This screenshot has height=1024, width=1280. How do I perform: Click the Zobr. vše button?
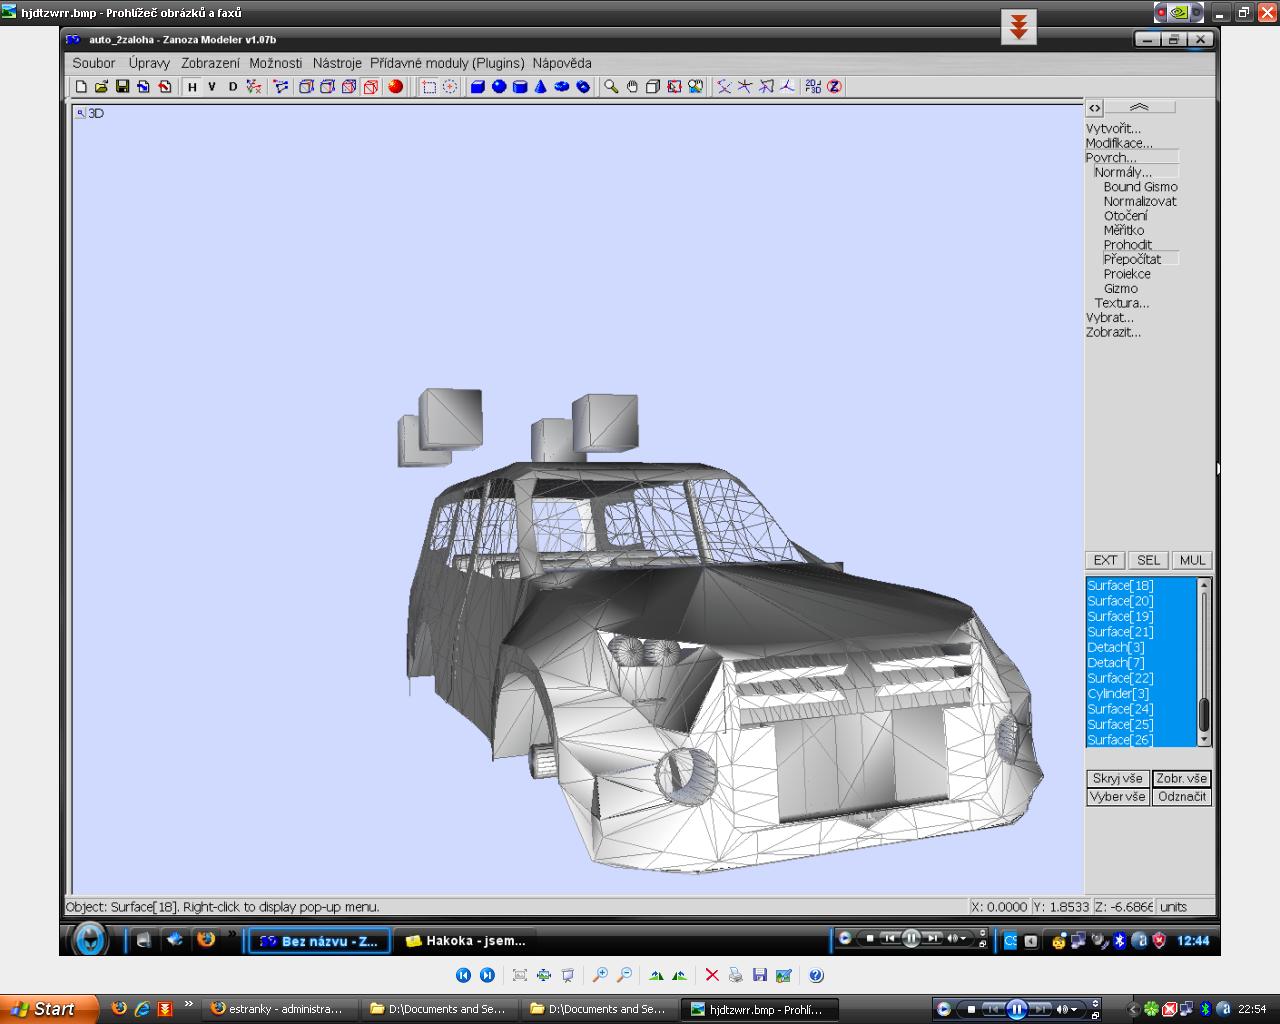(1182, 778)
